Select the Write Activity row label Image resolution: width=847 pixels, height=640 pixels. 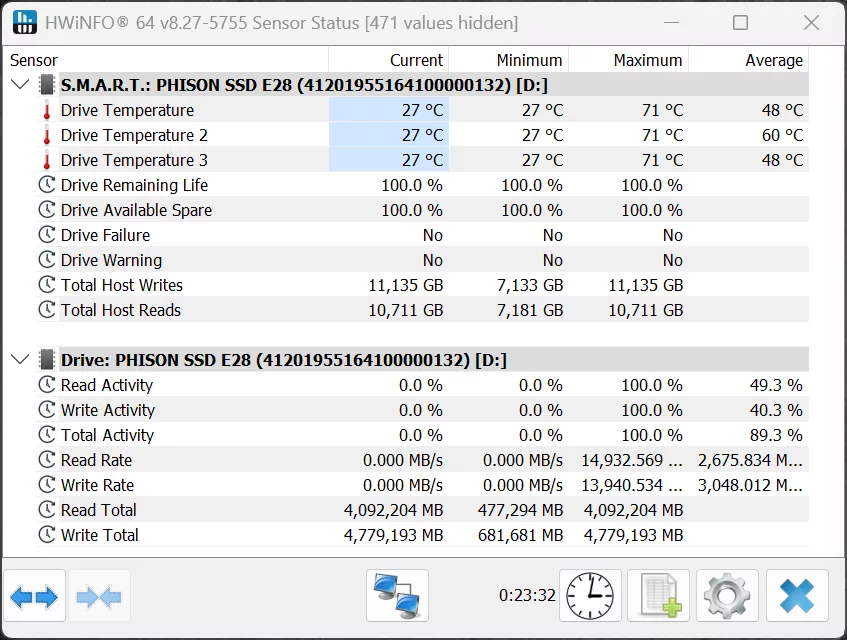108,409
